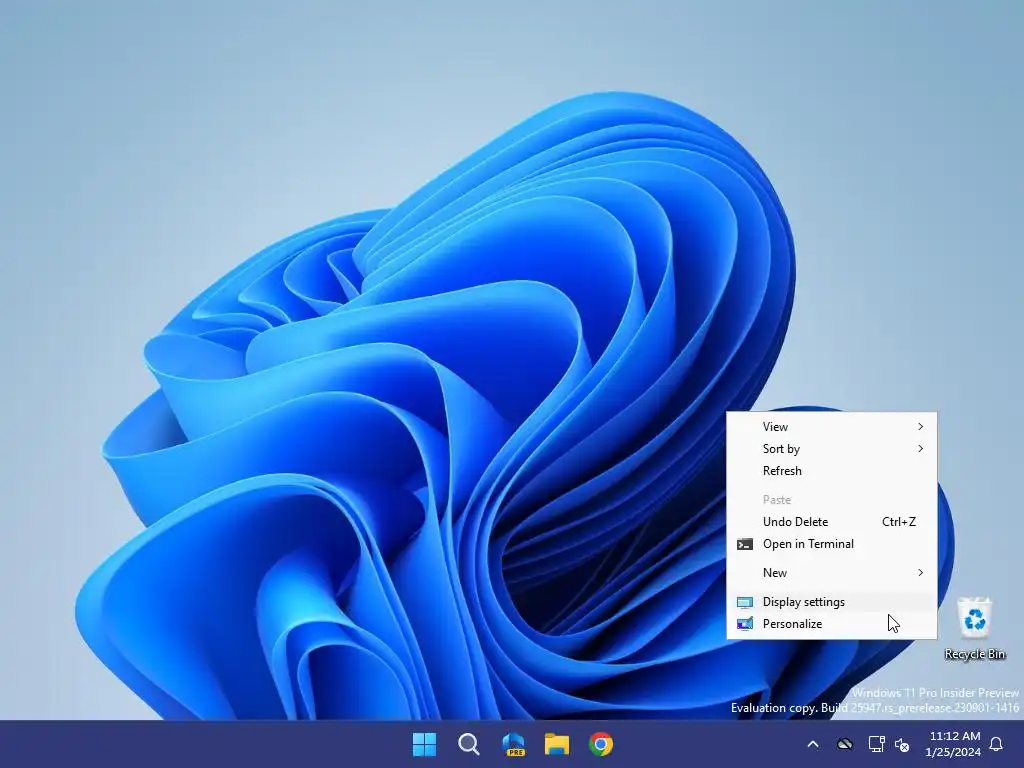Show hidden system tray icons
This screenshot has height=768, width=1024.
tap(813, 744)
